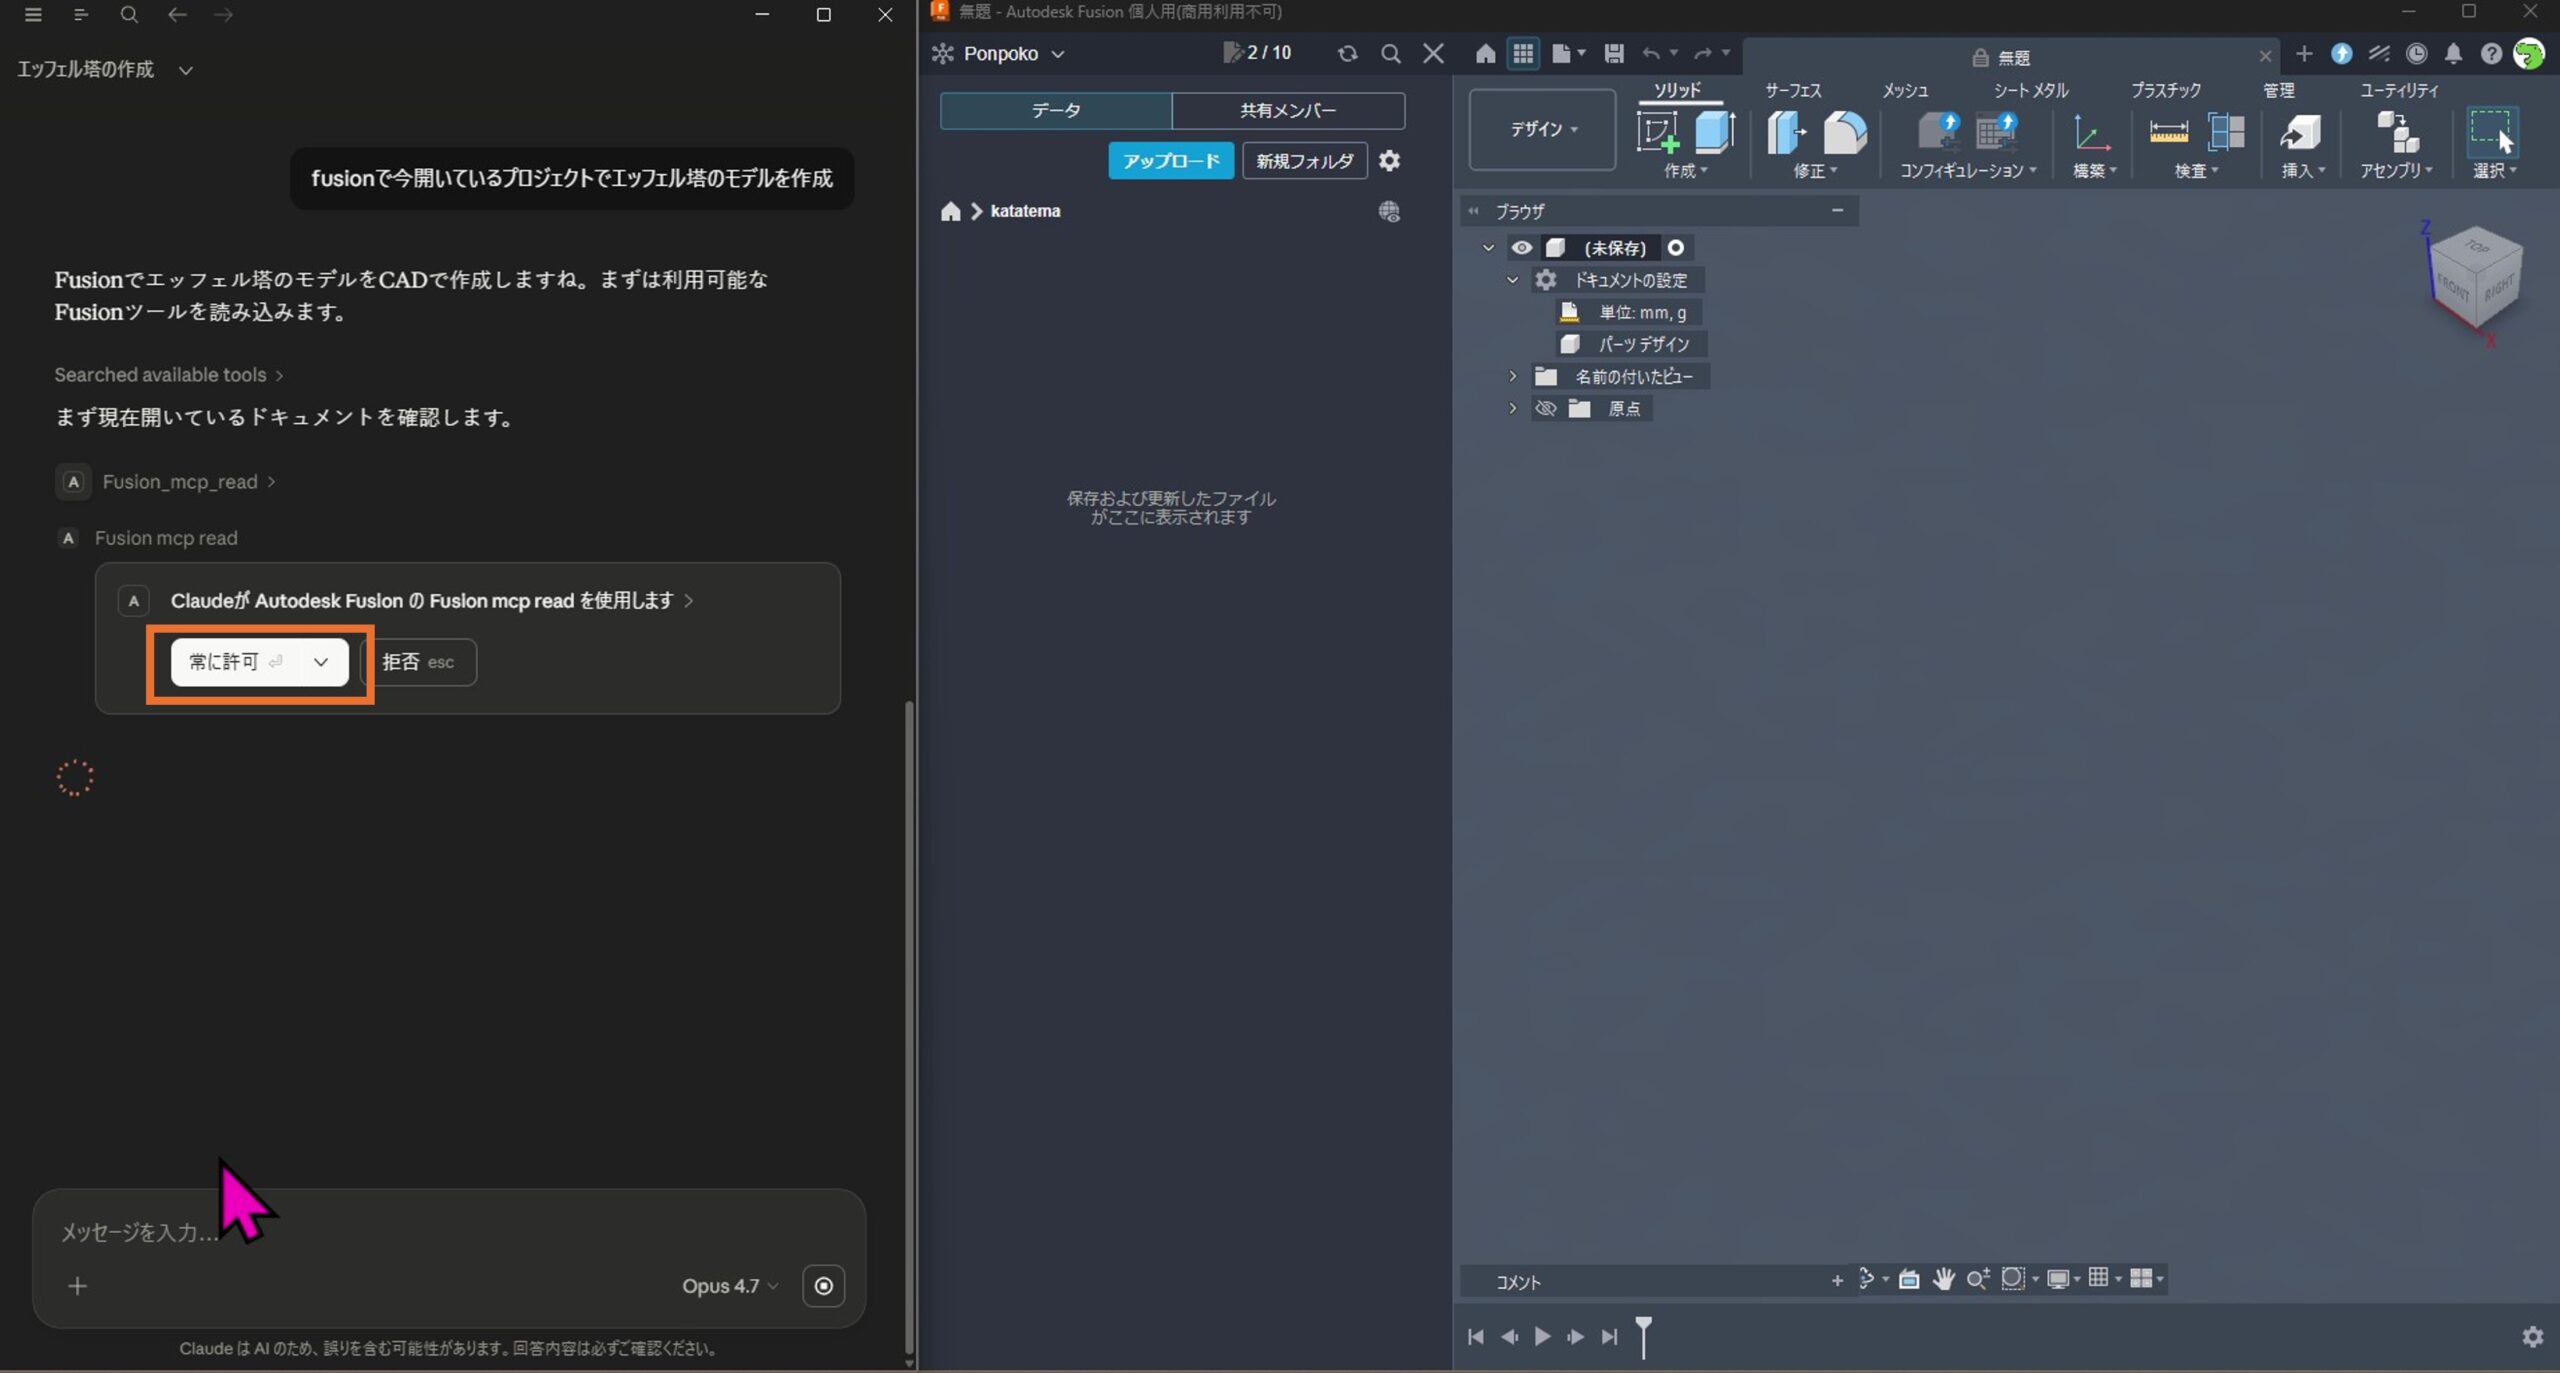
Task: Select the Measure tool under 検査
Action: click(x=2169, y=131)
